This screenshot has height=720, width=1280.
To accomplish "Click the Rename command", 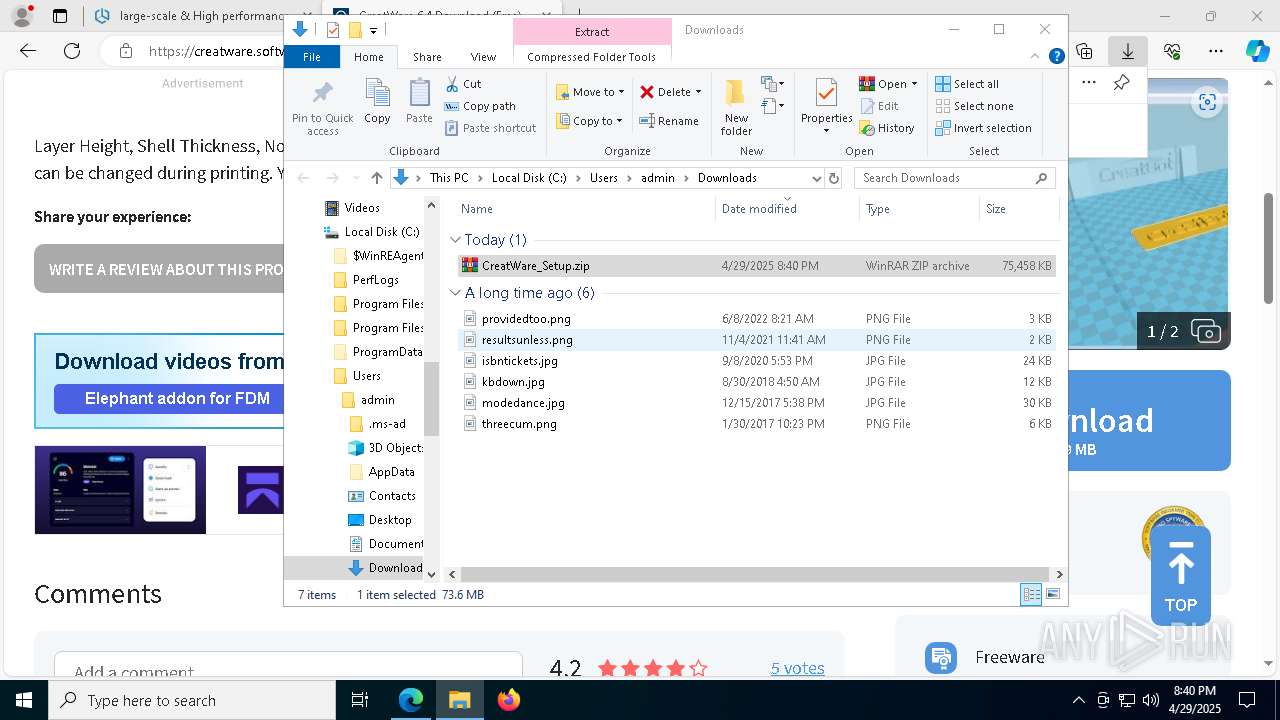I will (669, 121).
